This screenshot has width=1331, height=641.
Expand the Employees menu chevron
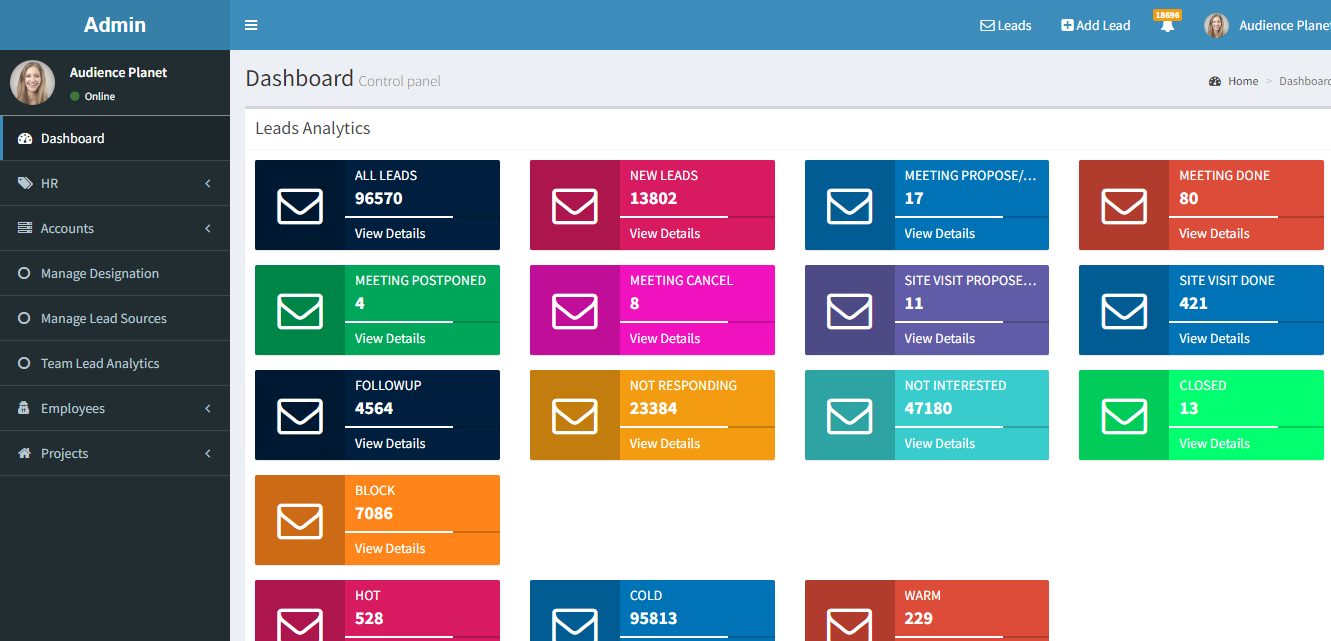tap(208, 409)
